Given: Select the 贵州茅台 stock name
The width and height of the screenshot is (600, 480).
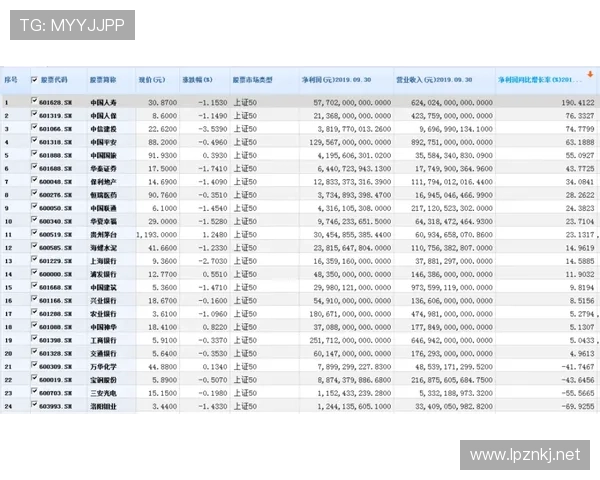Looking at the screenshot, I should [103, 234].
